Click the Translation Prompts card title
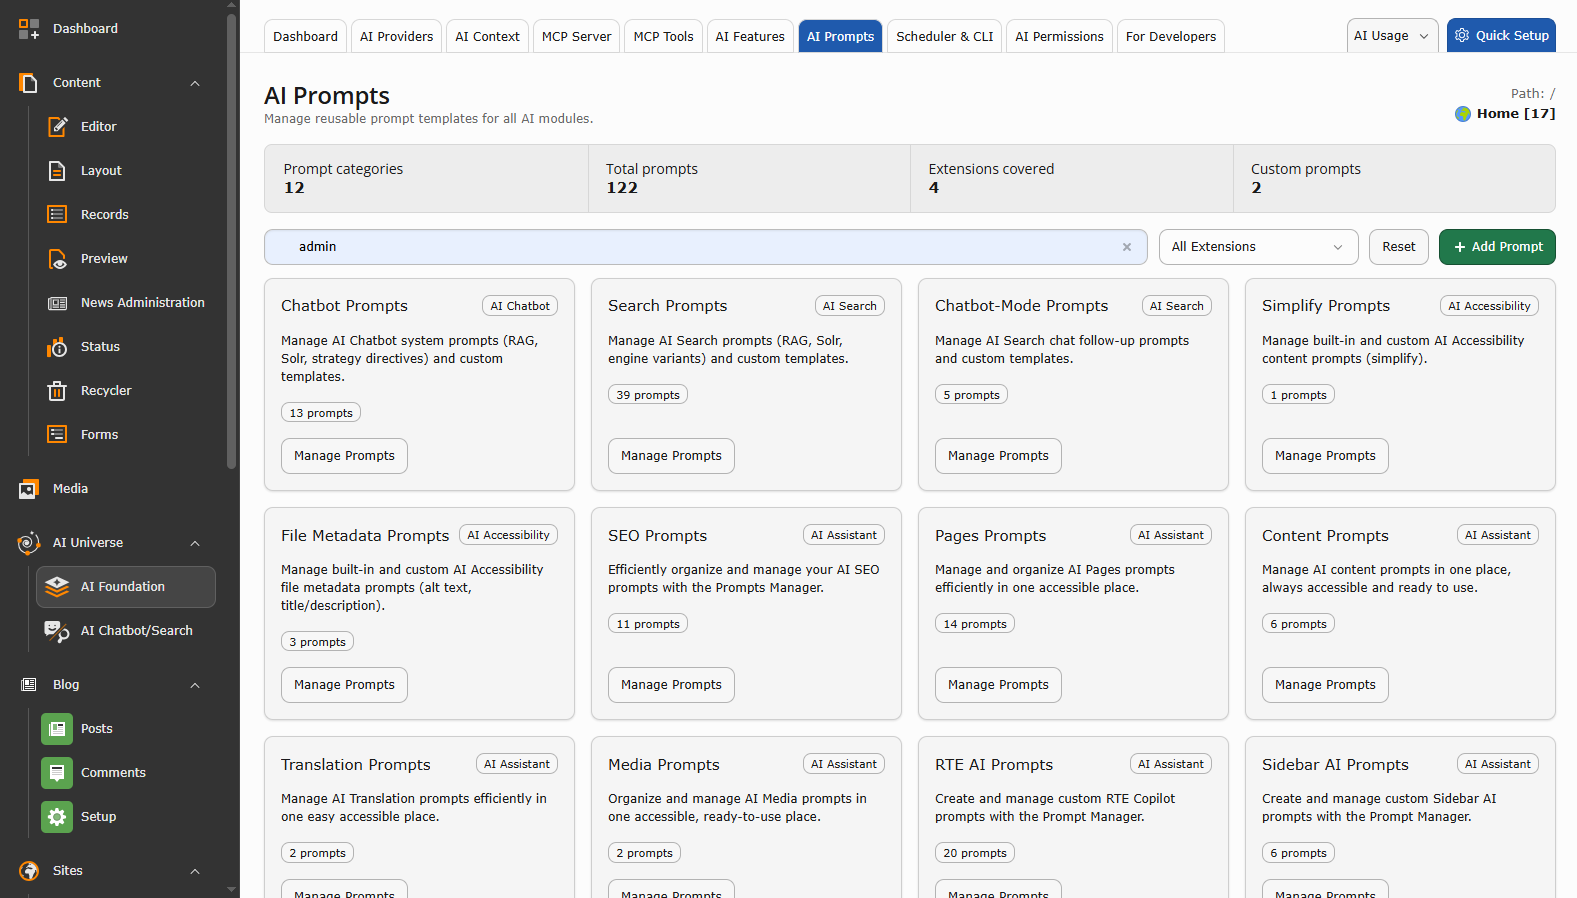This screenshot has width=1577, height=898. click(356, 765)
